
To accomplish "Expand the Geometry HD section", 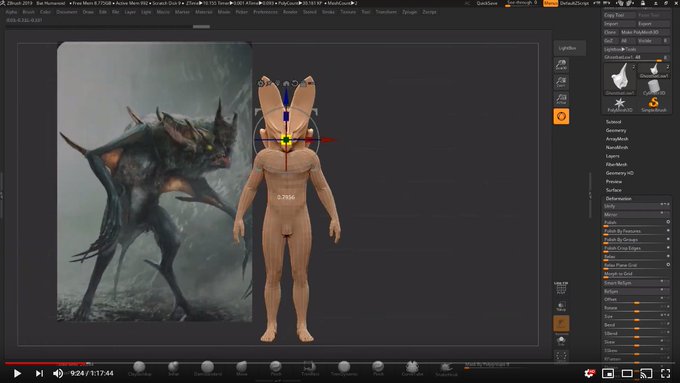I will 619,173.
